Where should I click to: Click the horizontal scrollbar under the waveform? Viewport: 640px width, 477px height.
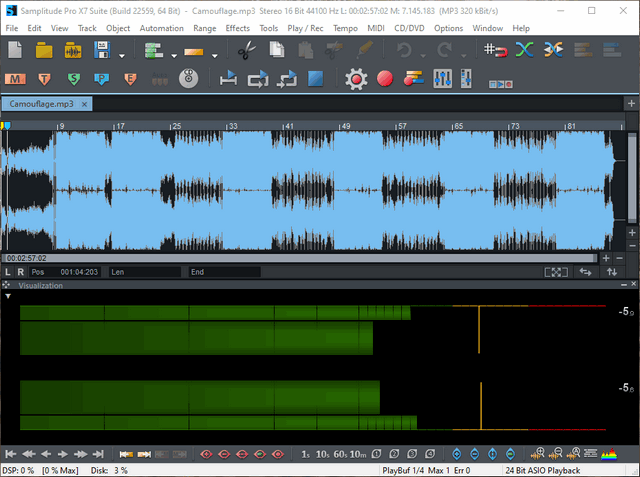tap(300, 257)
